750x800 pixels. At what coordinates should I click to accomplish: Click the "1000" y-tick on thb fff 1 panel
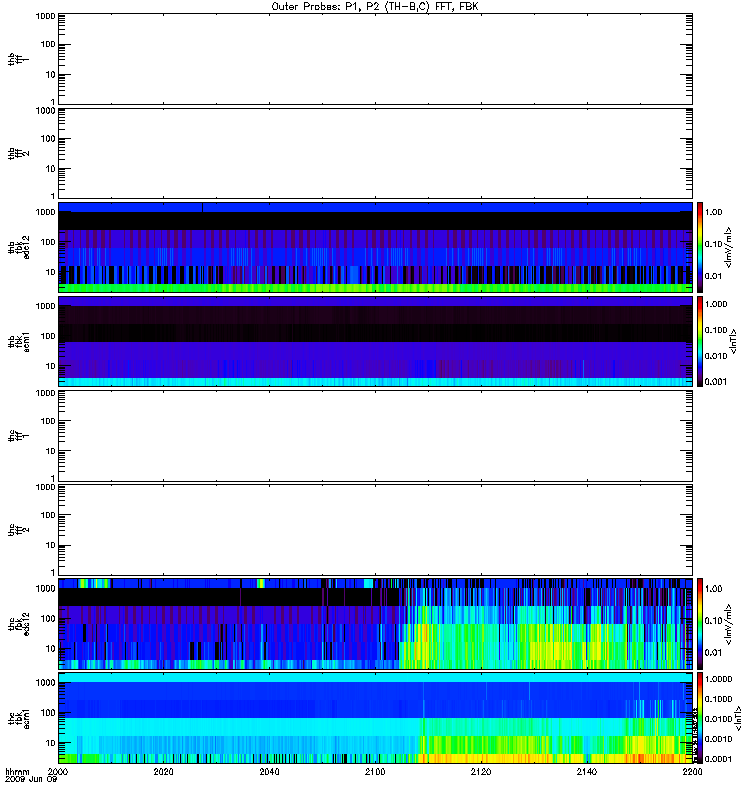point(45,16)
